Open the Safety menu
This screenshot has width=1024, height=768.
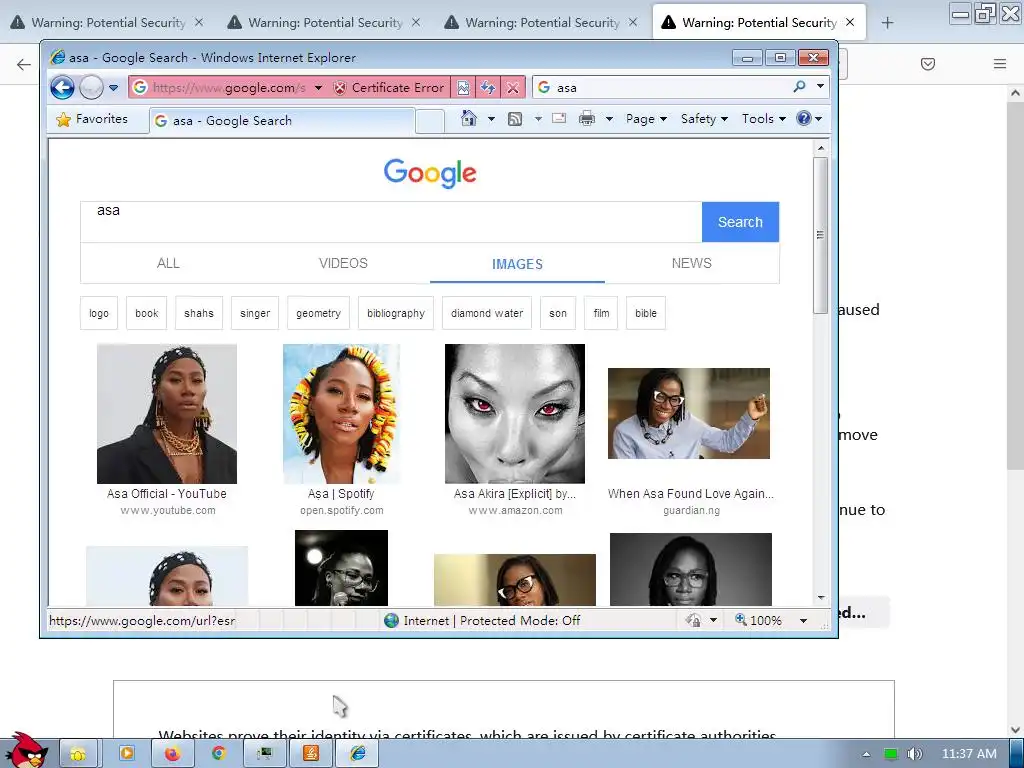pos(704,119)
